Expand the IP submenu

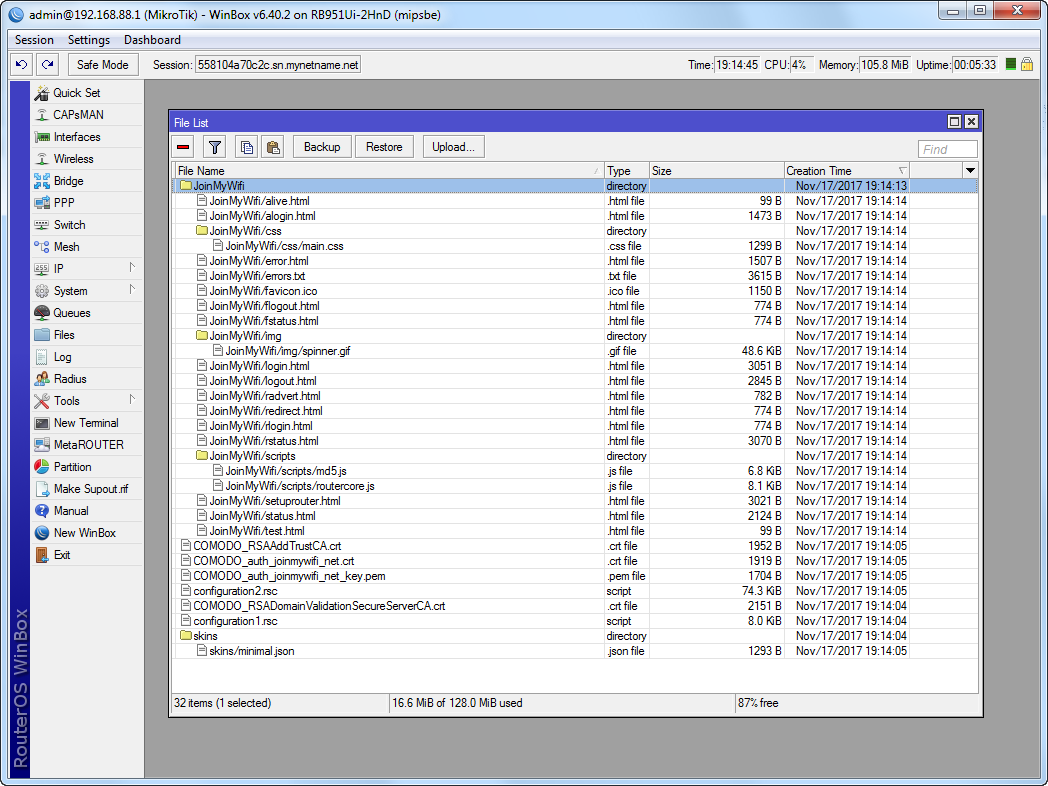coord(87,269)
